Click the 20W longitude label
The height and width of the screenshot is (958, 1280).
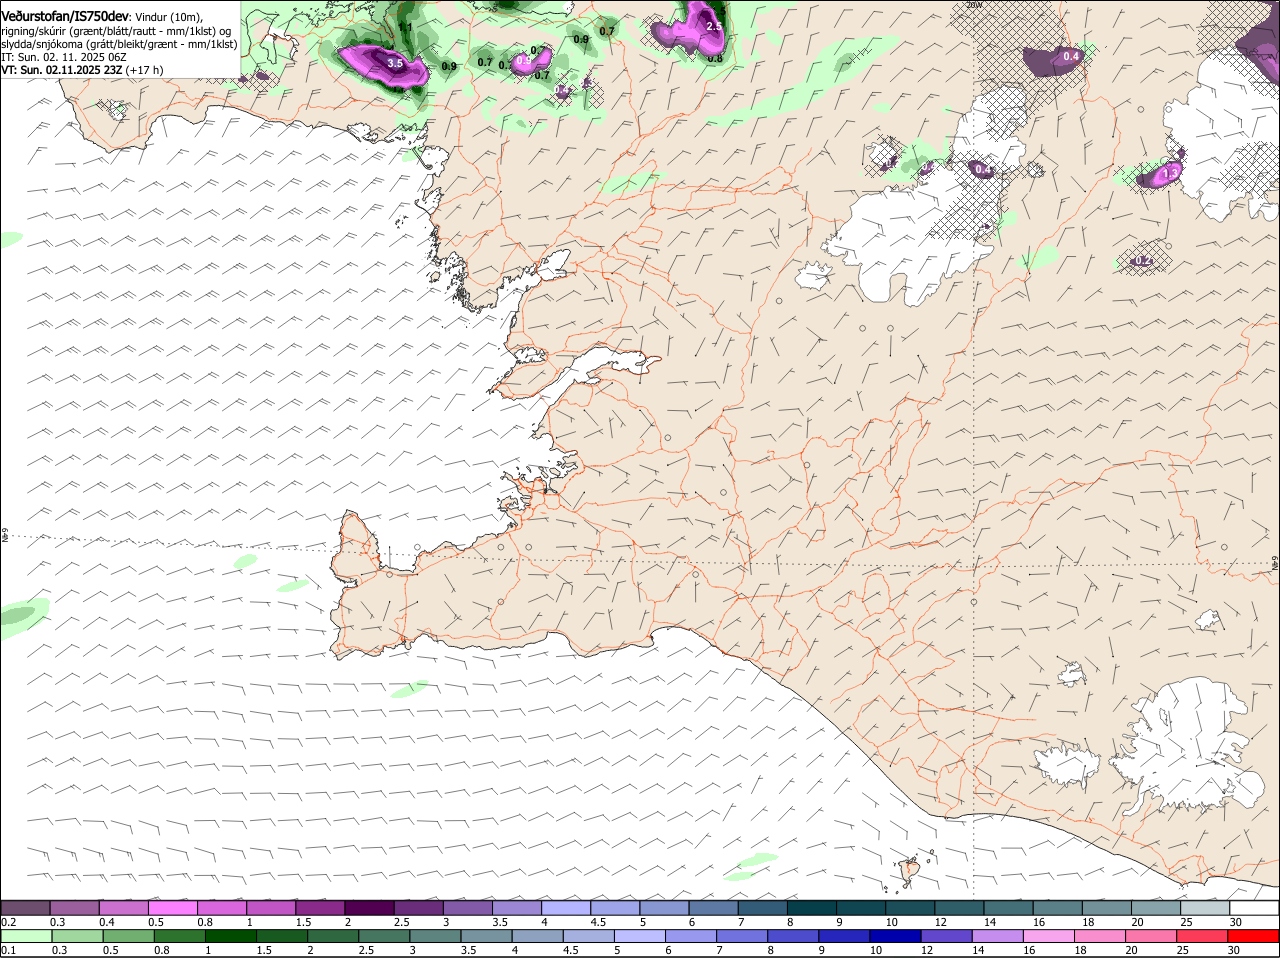(x=975, y=5)
